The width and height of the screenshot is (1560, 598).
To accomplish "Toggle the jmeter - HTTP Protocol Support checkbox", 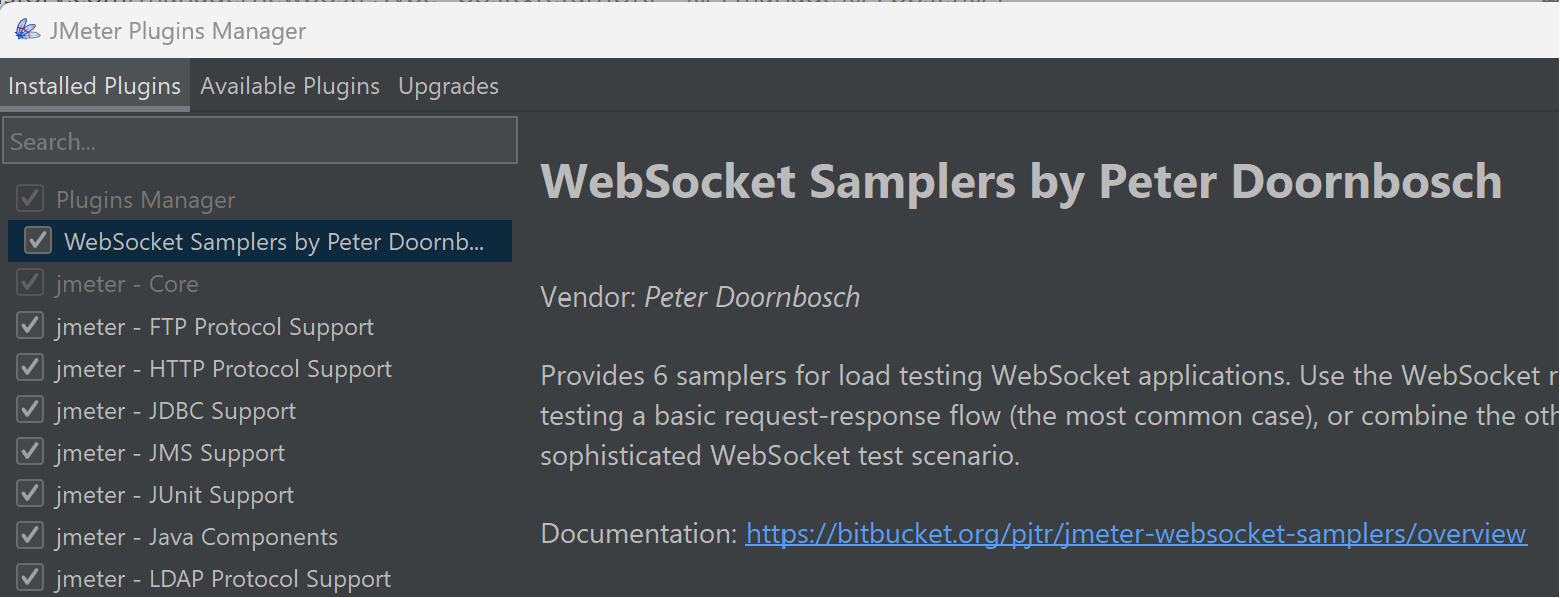I will [30, 368].
